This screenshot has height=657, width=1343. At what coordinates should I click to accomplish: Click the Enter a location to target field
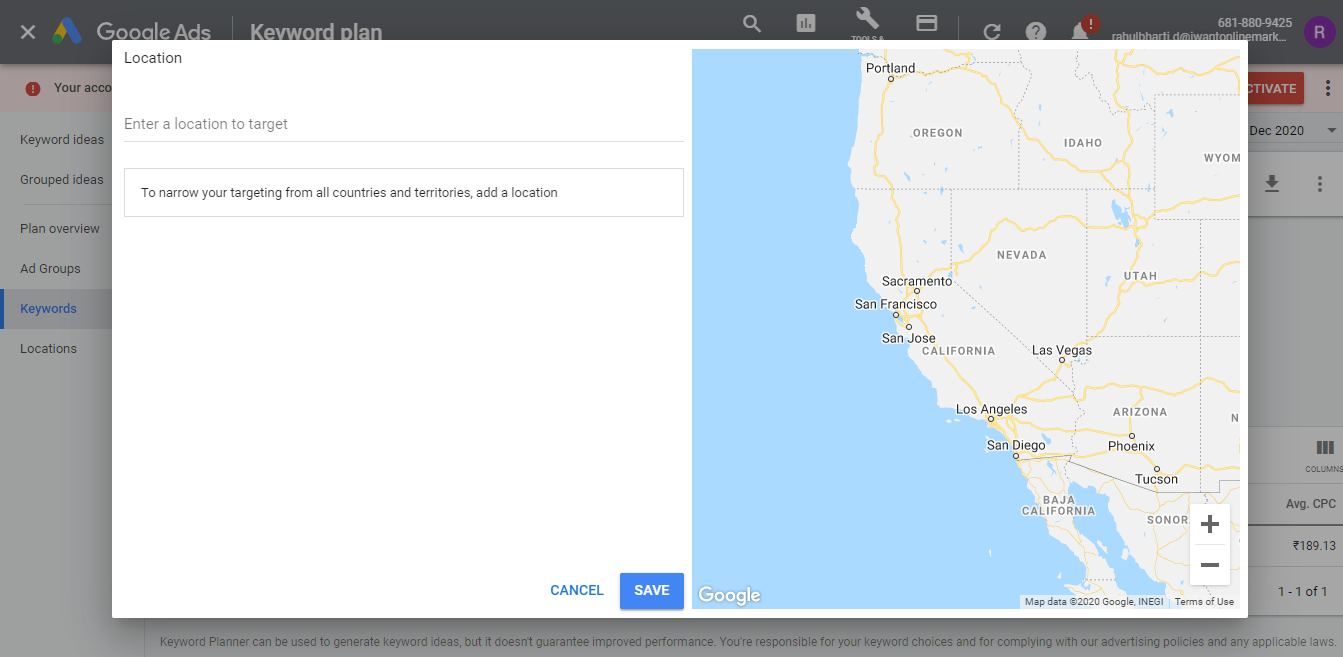404,124
